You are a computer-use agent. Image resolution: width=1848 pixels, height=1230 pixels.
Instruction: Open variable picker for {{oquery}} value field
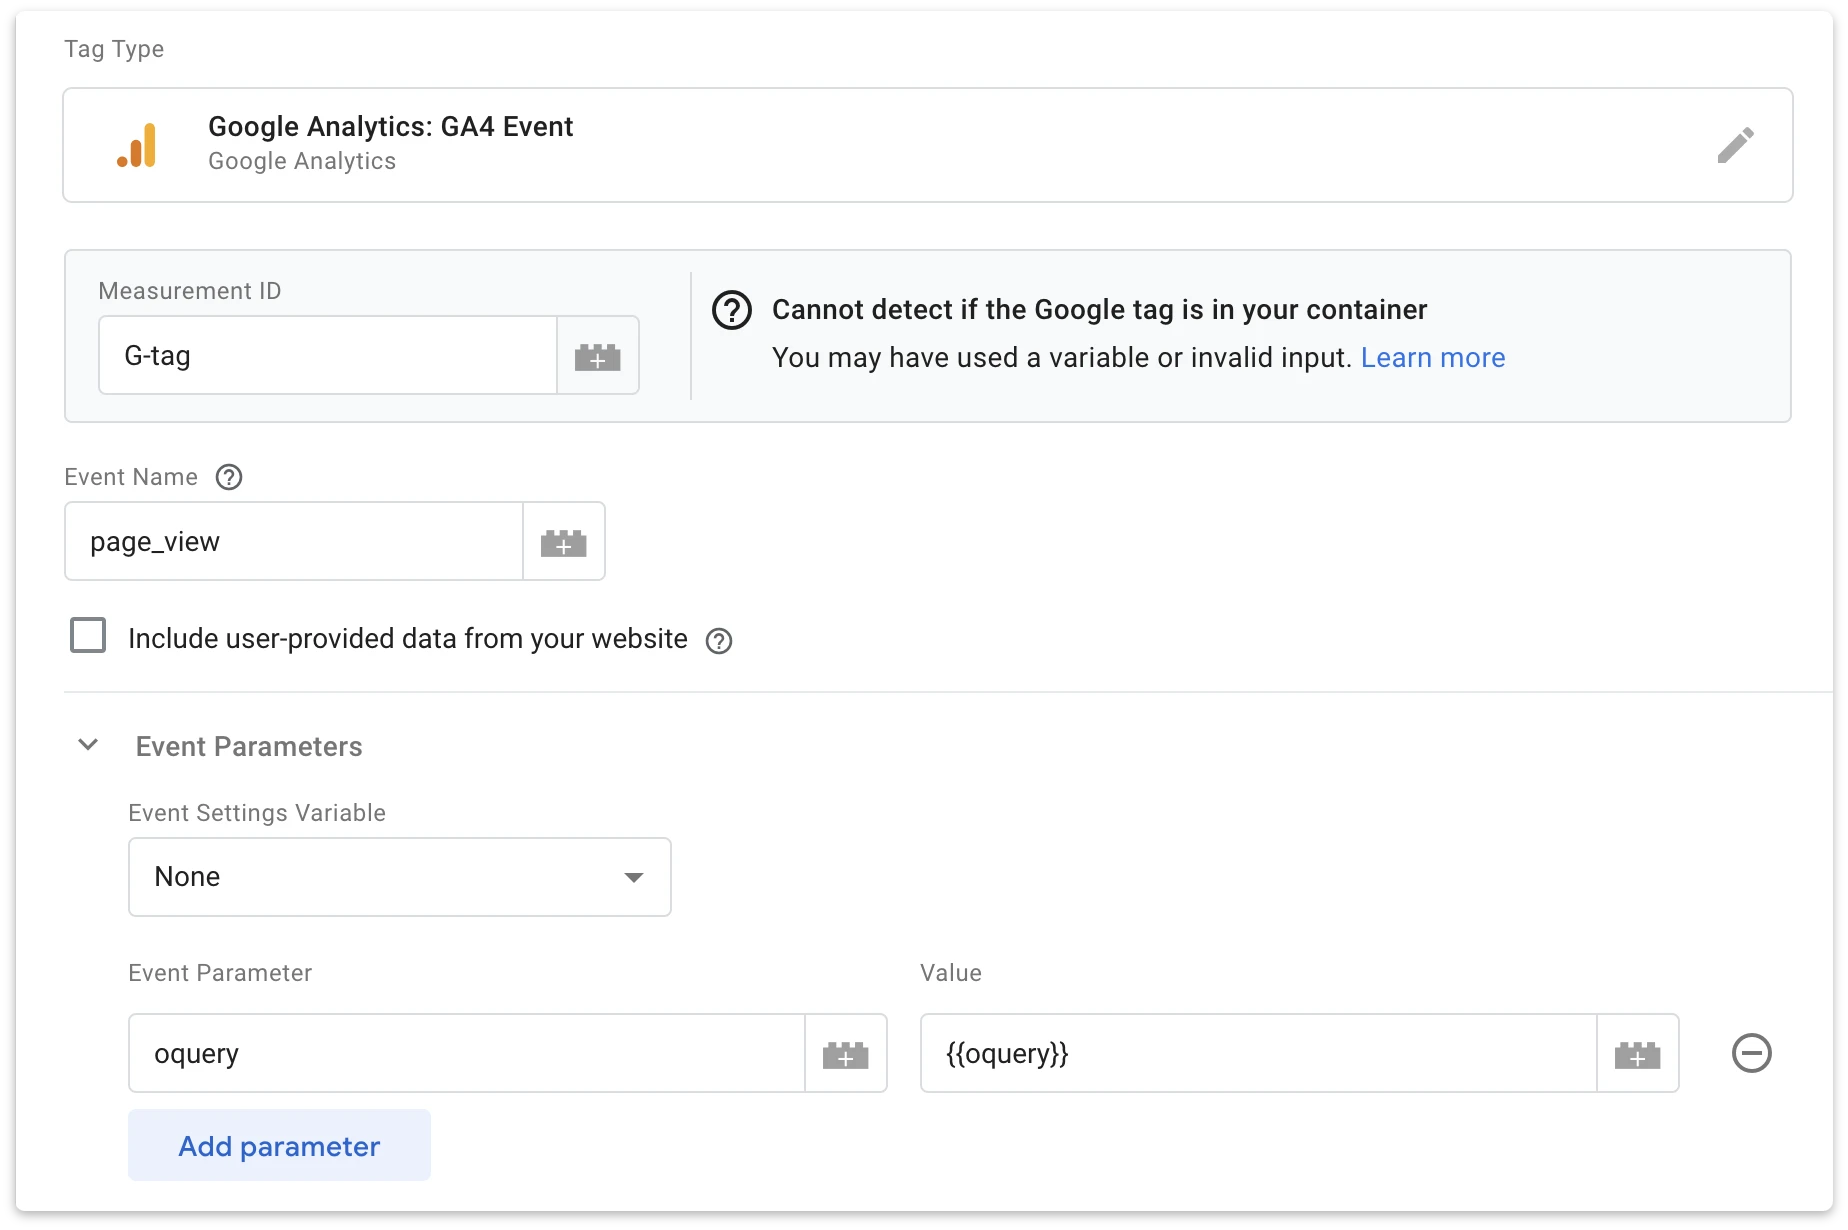[1638, 1054]
